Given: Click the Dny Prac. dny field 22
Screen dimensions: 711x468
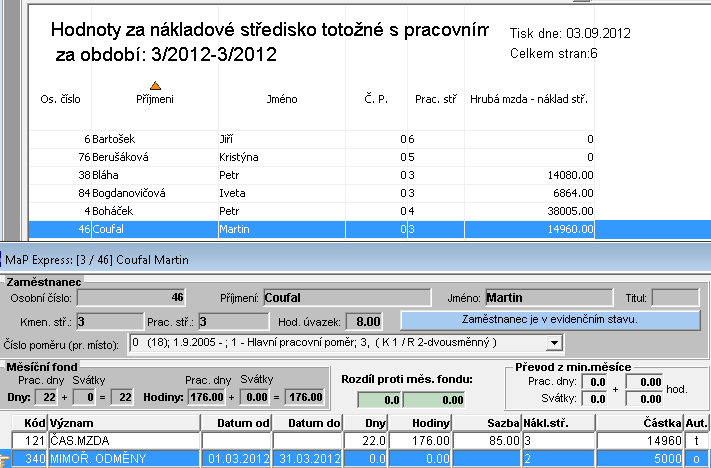Looking at the screenshot, I should (x=46, y=397).
